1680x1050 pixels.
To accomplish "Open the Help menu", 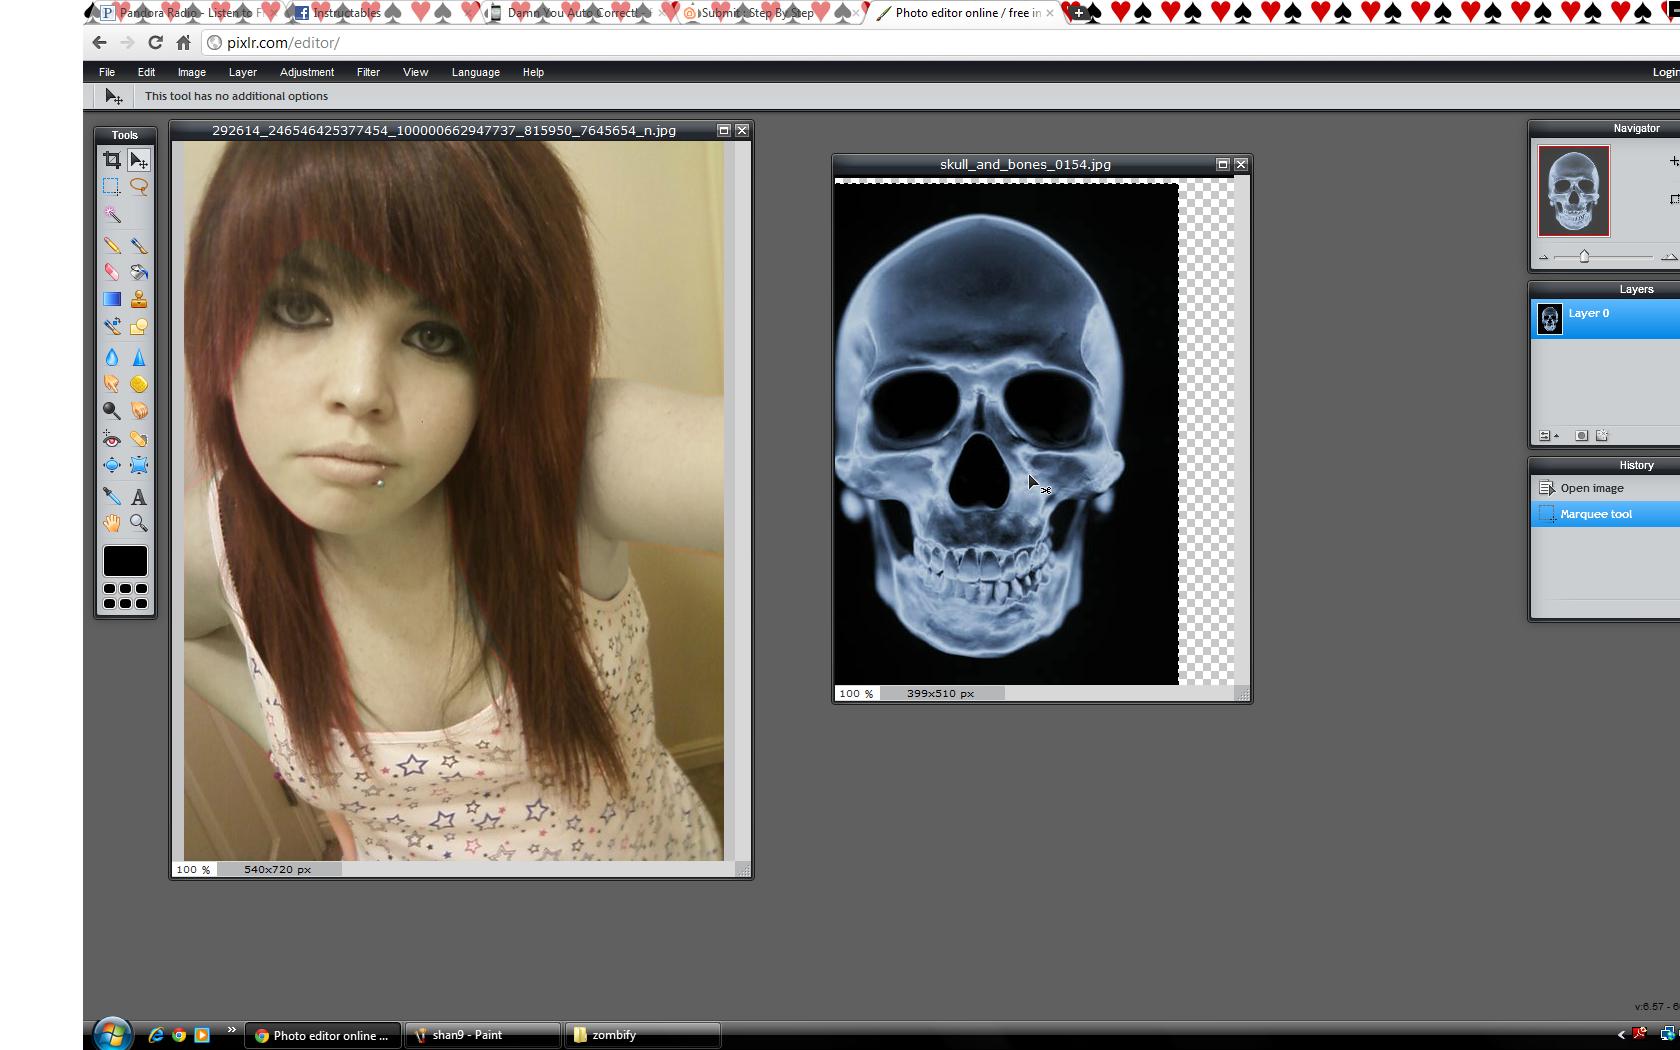I will click(x=533, y=72).
